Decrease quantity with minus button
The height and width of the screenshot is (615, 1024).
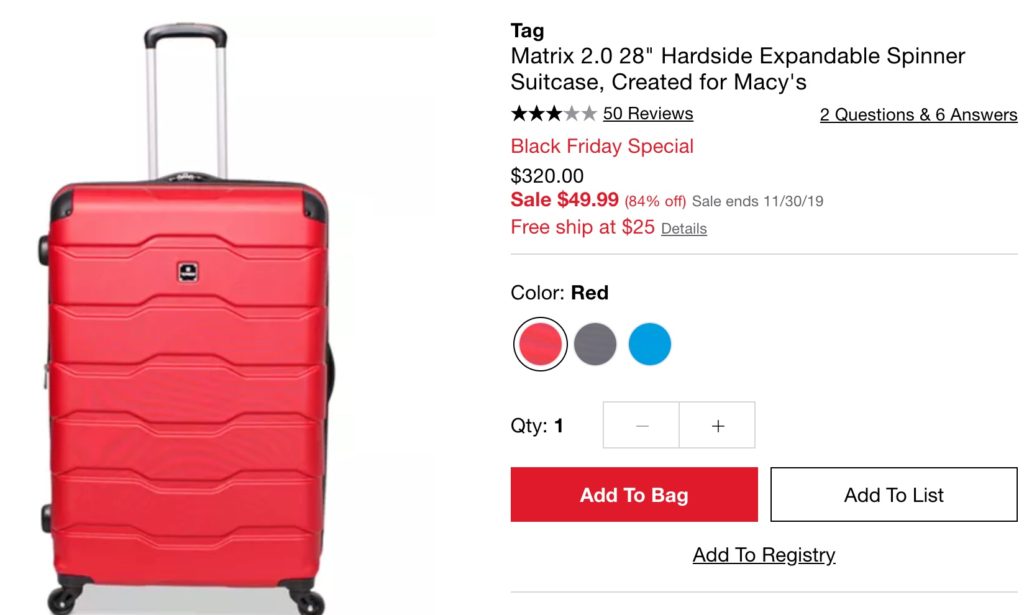pyautogui.click(x=641, y=426)
